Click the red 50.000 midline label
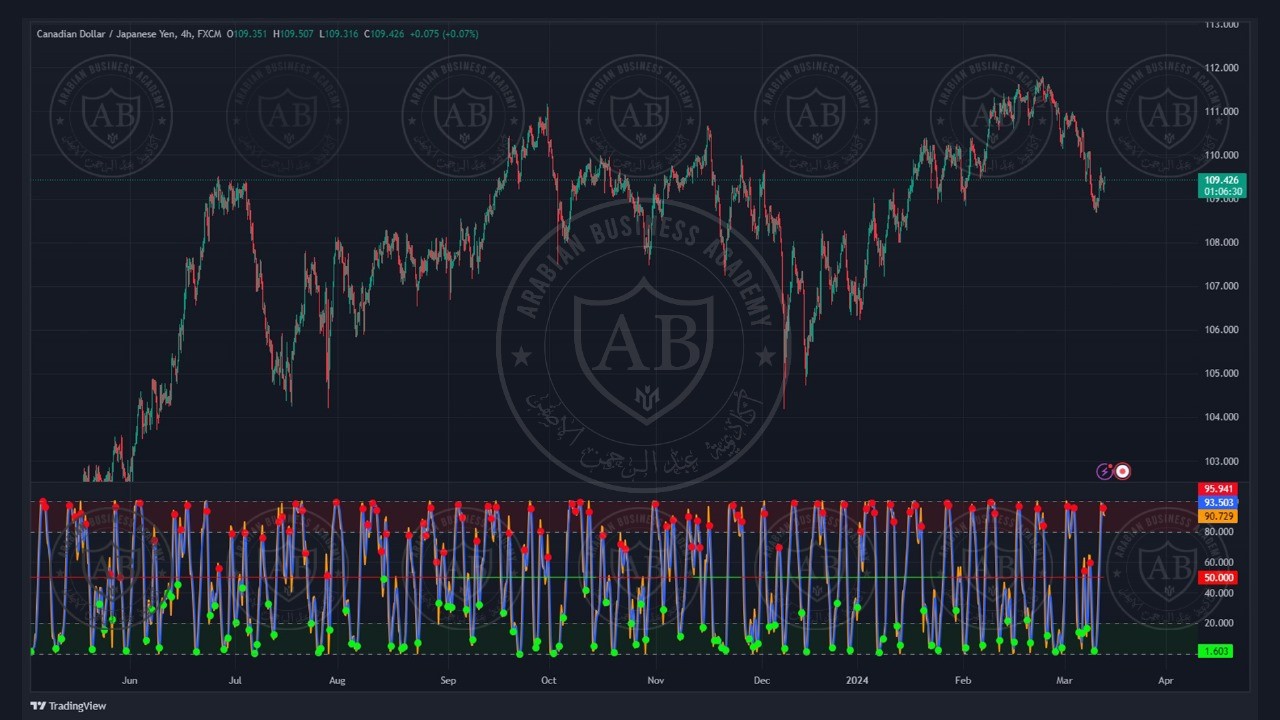Viewport: 1280px width, 720px height. 1217,578
